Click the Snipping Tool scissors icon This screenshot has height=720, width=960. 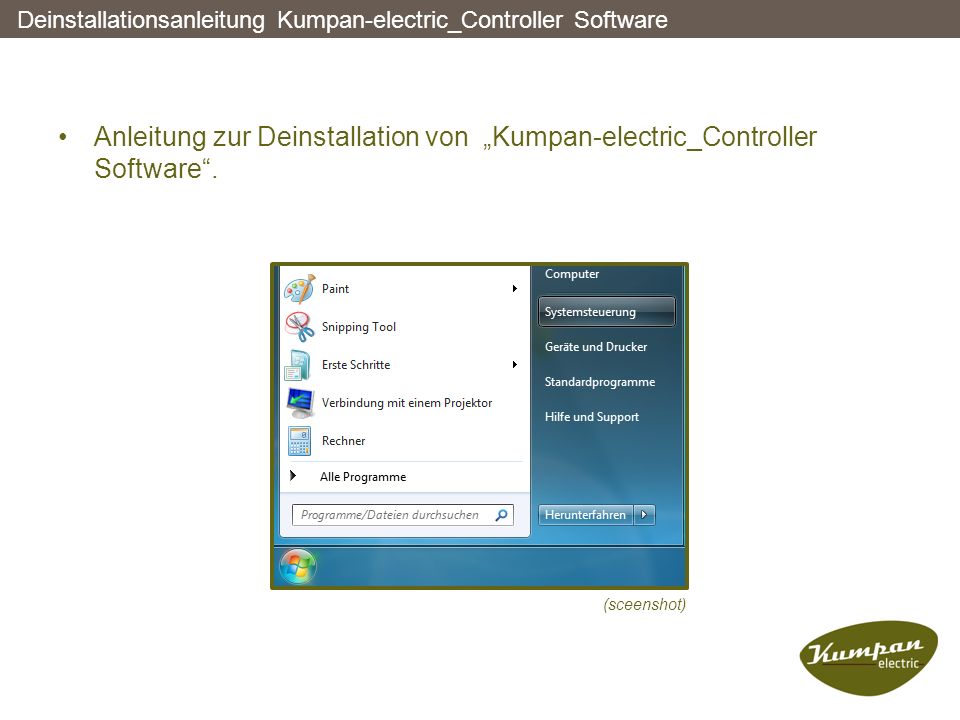click(x=299, y=327)
